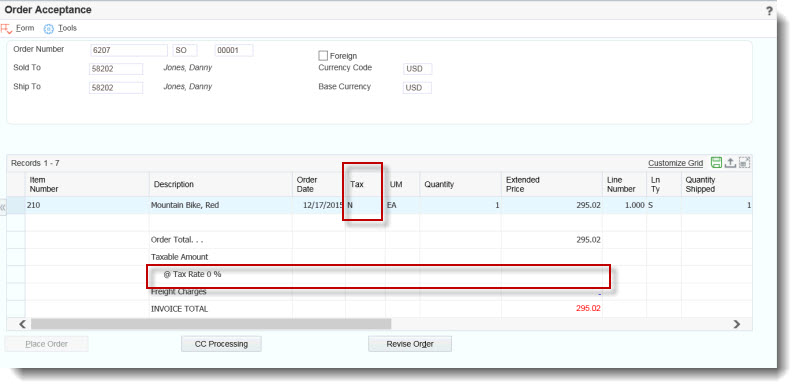Click the Freight Charges label

(x=179, y=291)
